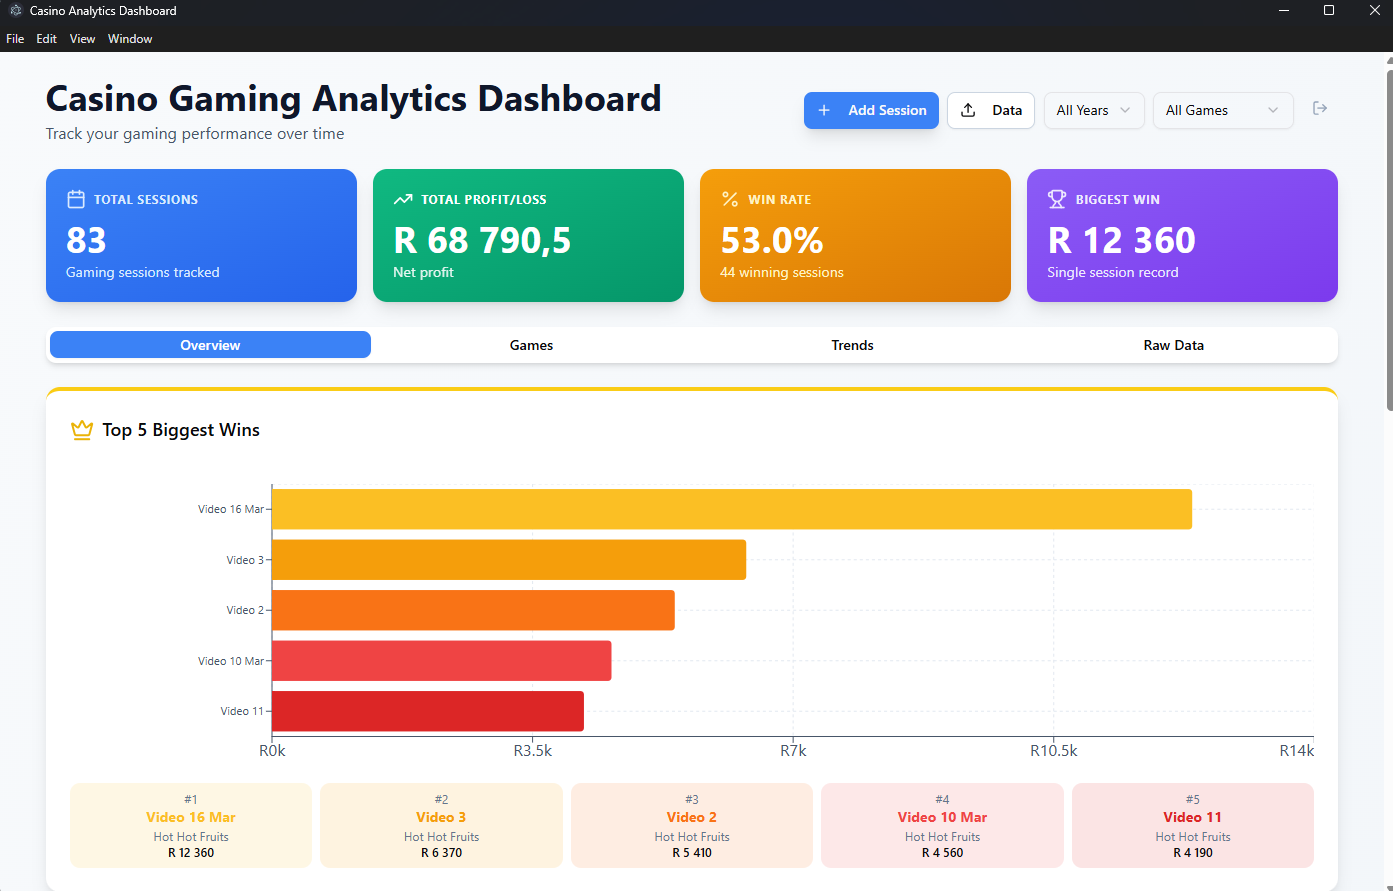Open the Edit menu
This screenshot has width=1393, height=891.
(47, 39)
